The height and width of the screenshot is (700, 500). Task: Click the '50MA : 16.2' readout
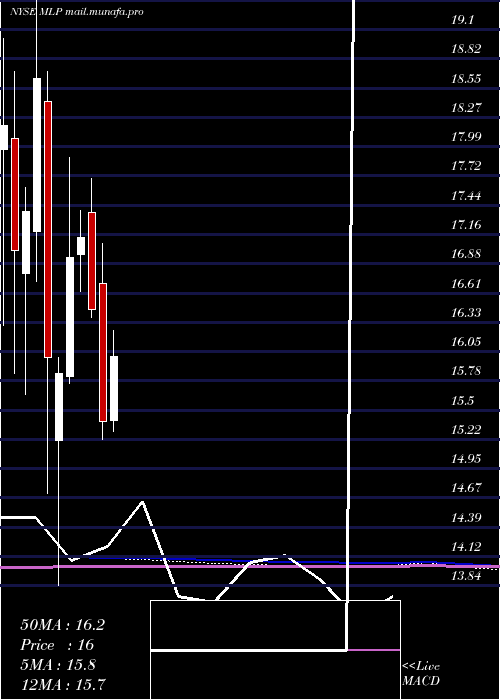coord(62,625)
